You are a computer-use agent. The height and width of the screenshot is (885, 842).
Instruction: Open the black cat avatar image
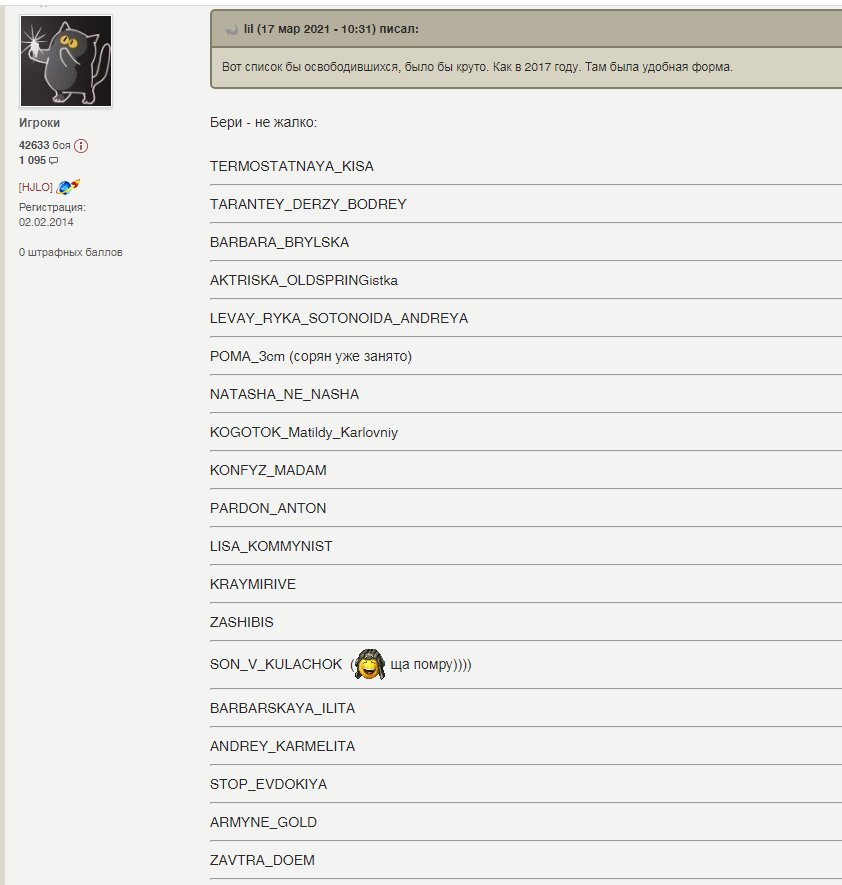point(66,61)
